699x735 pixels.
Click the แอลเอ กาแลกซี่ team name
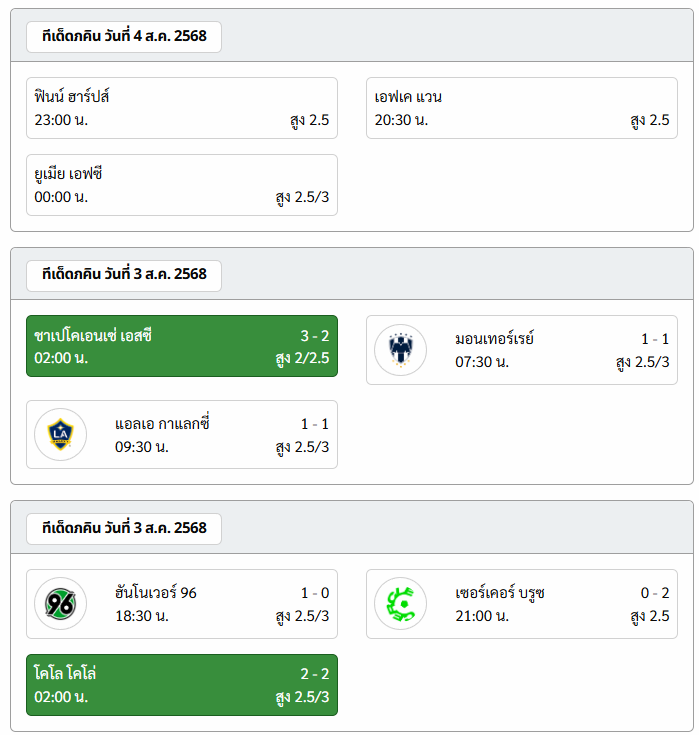tap(162, 423)
